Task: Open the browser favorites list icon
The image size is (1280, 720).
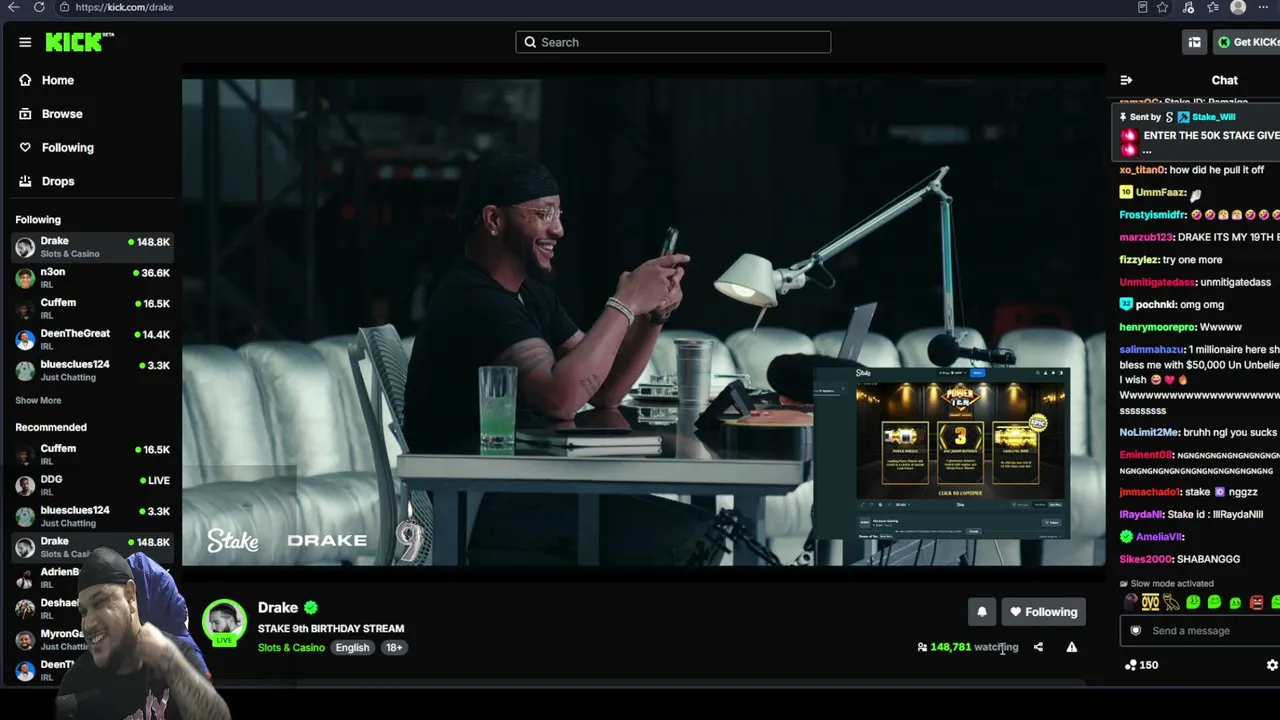Action: [x=1213, y=7]
